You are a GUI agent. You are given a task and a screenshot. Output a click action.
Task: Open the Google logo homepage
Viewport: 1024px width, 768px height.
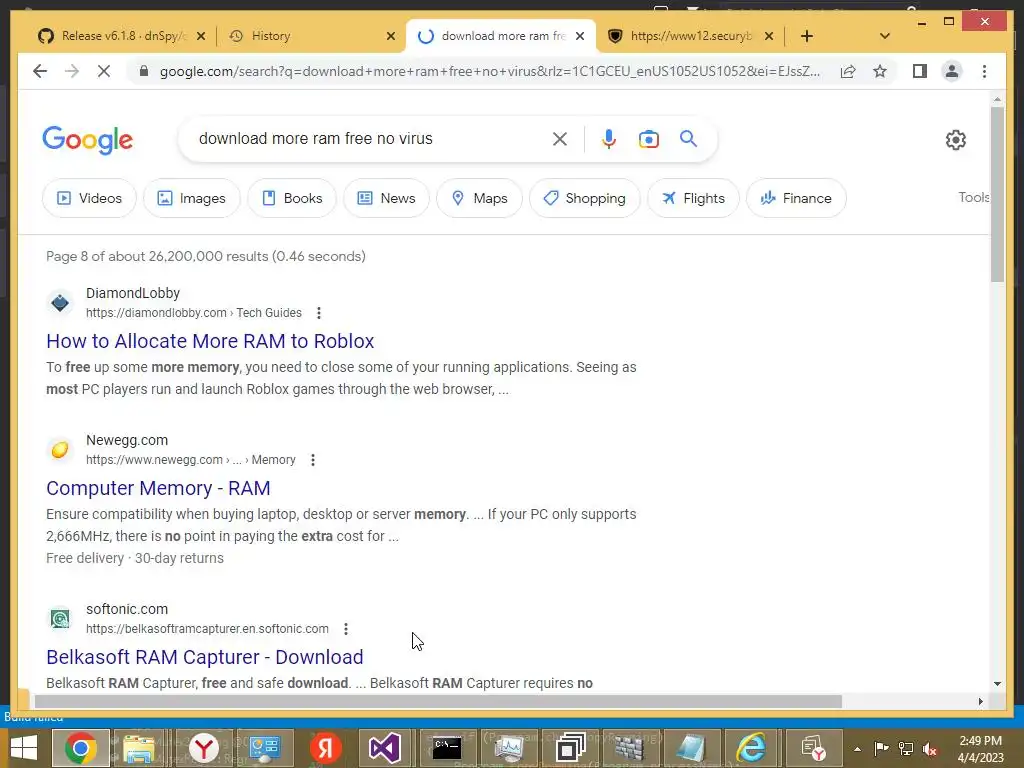88,140
